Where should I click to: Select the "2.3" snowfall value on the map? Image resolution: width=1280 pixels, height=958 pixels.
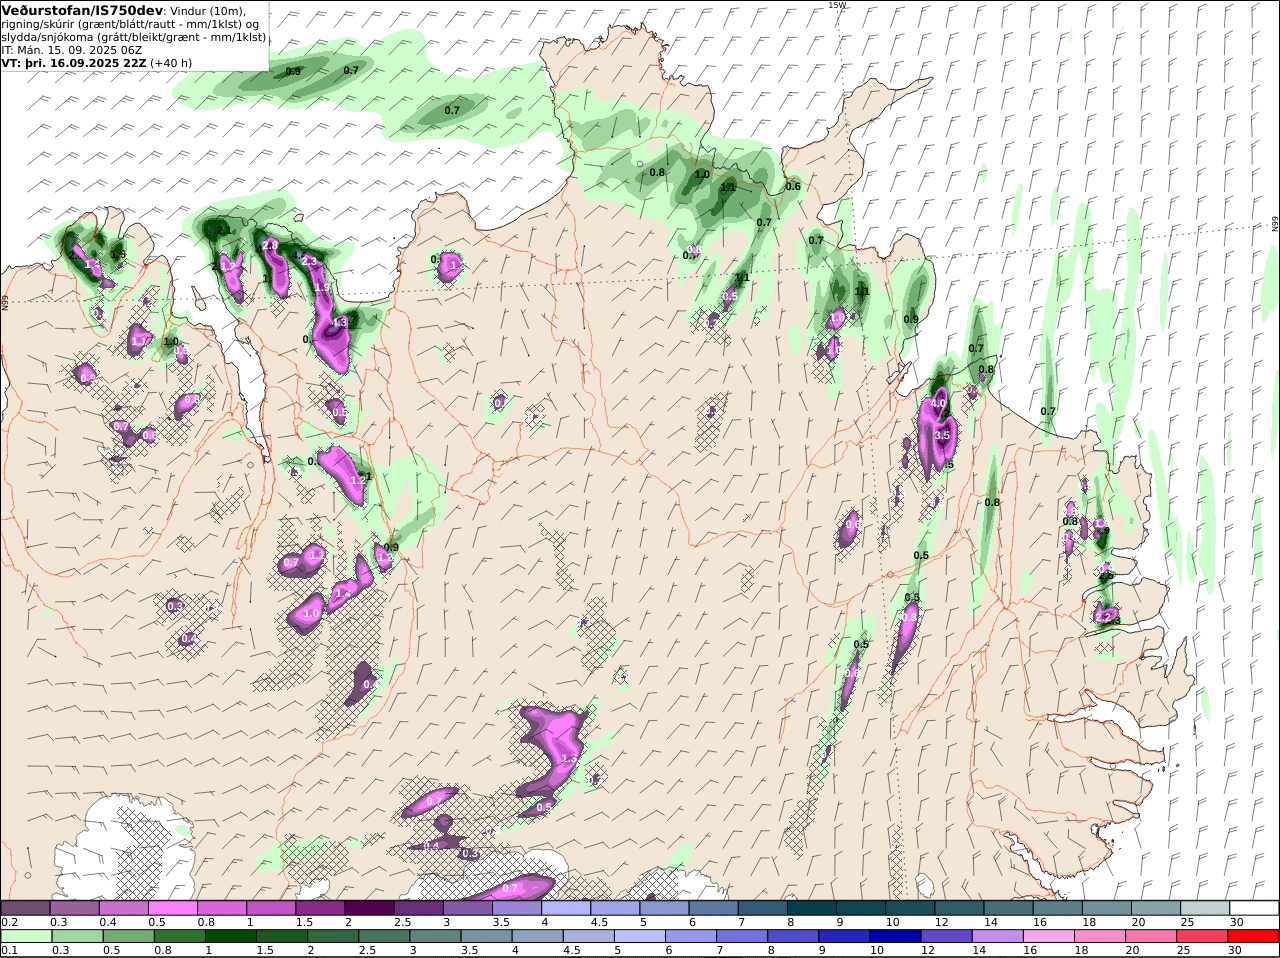tap(308, 261)
